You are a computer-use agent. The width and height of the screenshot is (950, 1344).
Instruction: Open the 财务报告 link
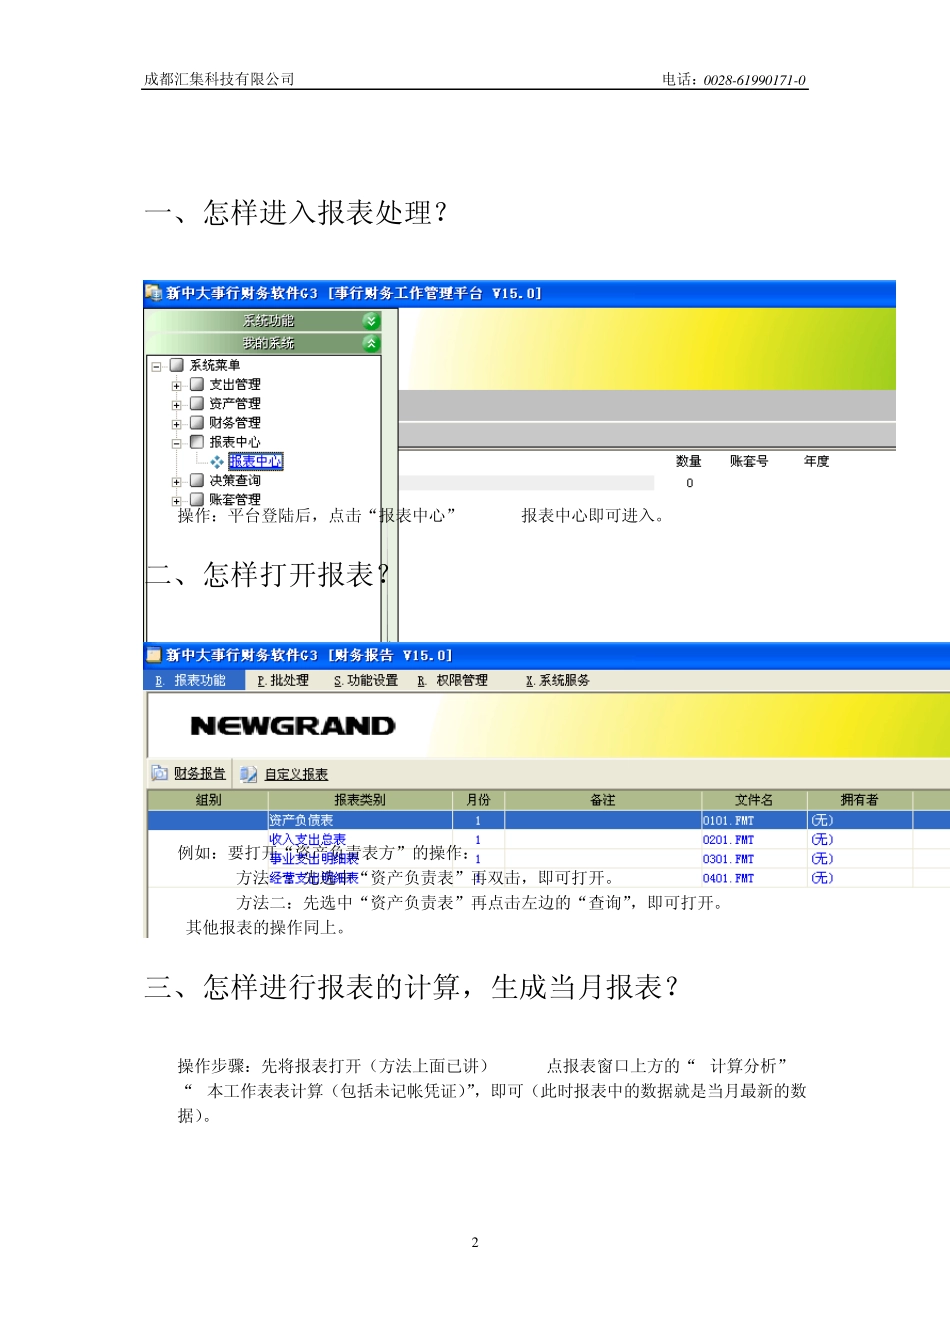[x=200, y=773]
